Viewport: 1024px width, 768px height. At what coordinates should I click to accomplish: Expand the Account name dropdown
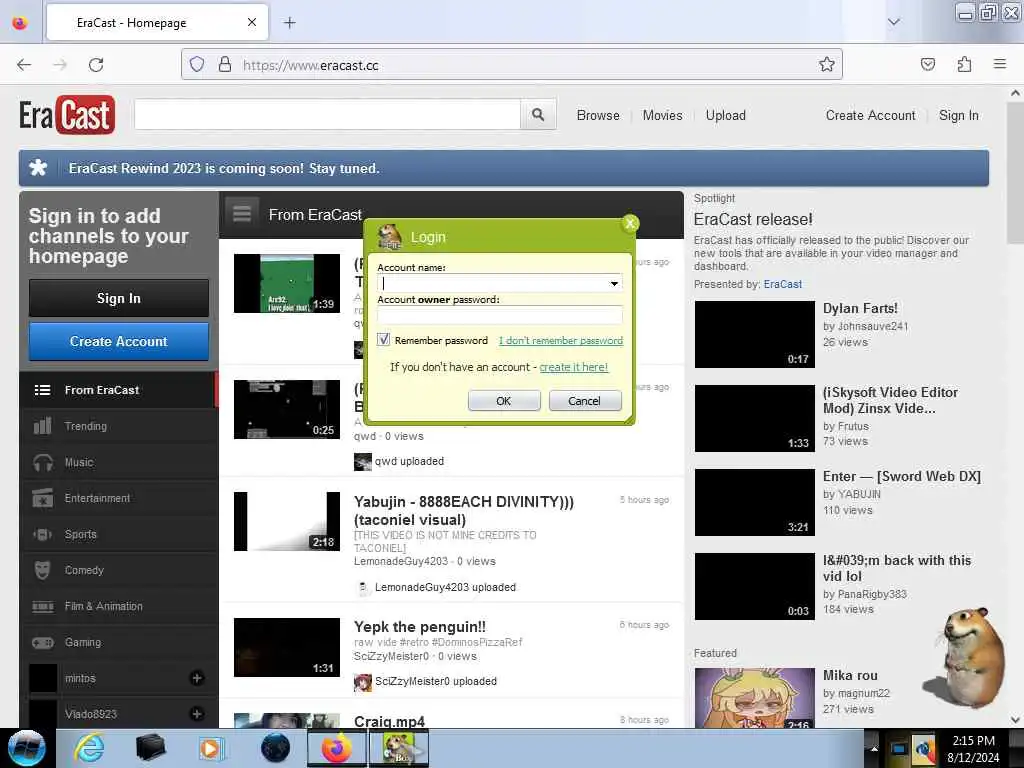614,283
